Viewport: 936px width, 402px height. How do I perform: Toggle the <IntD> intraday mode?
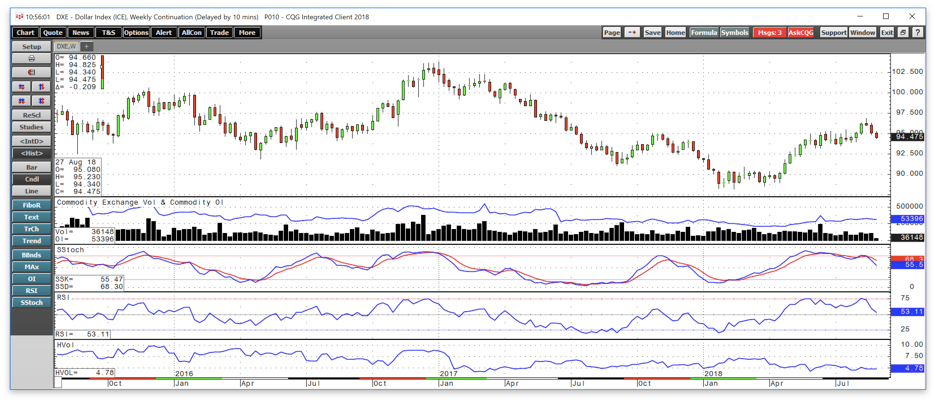pyautogui.click(x=32, y=141)
